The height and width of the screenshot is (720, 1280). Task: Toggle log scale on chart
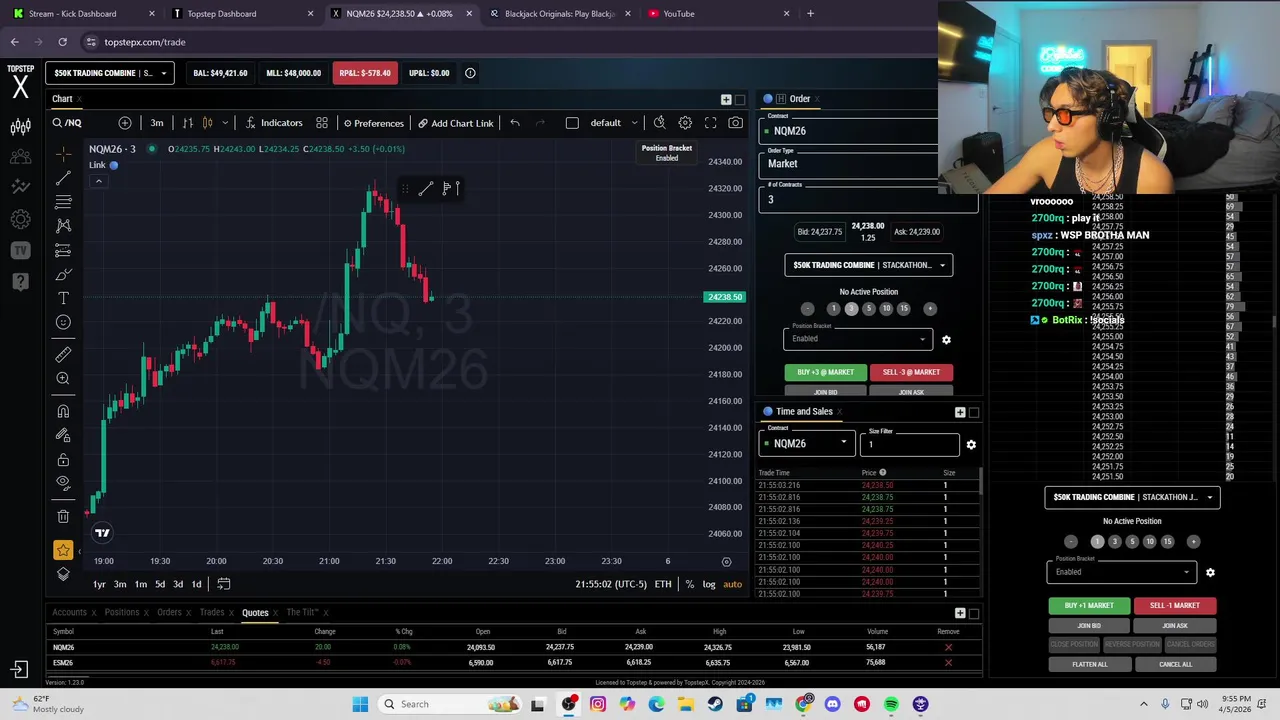709,584
